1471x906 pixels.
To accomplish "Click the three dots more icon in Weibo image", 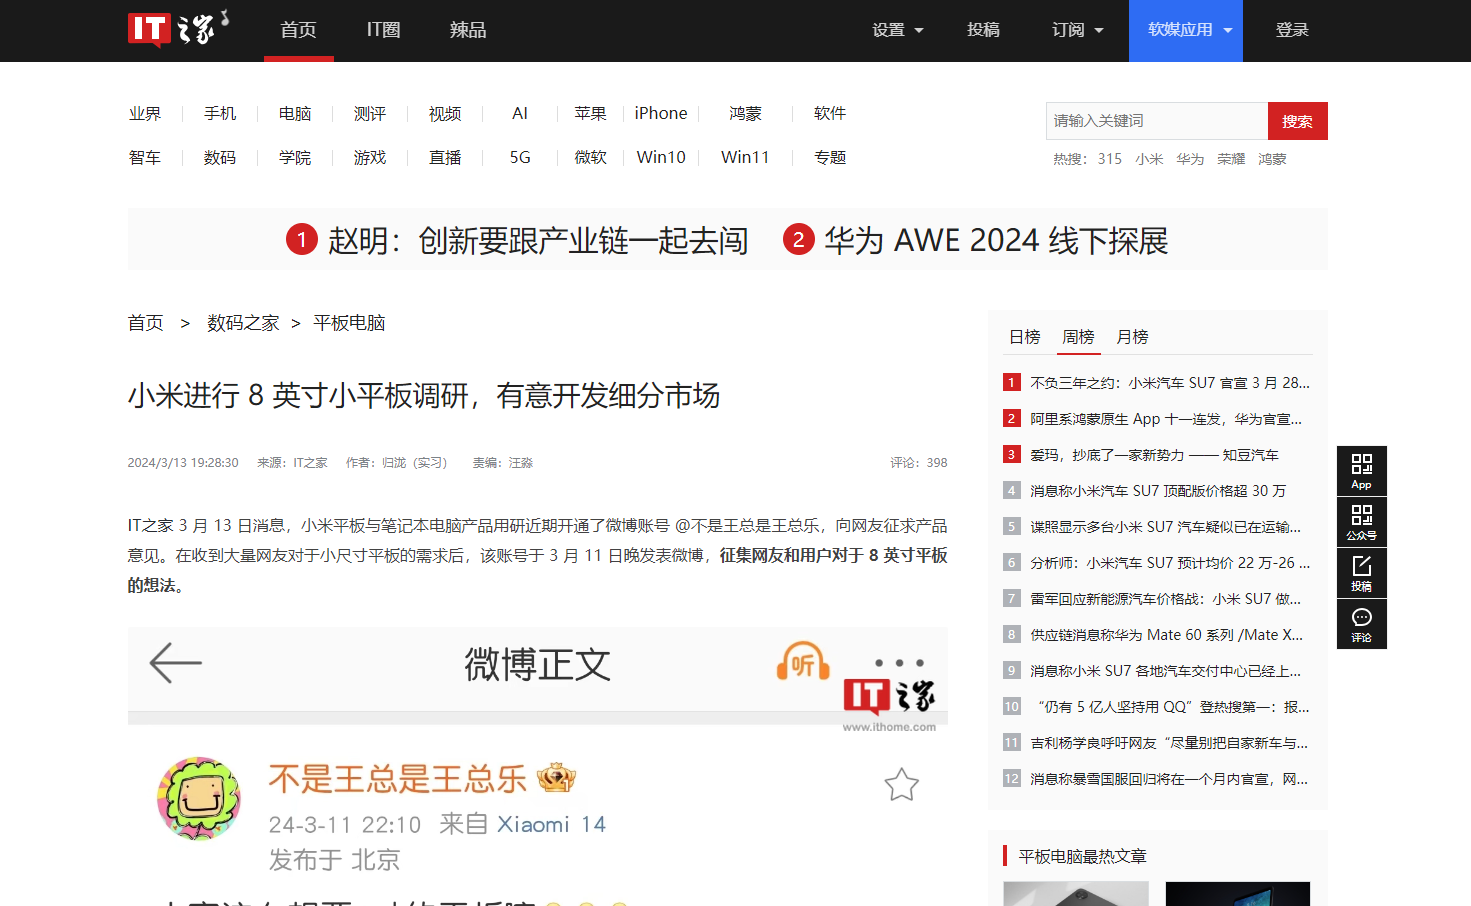I will coord(899,663).
